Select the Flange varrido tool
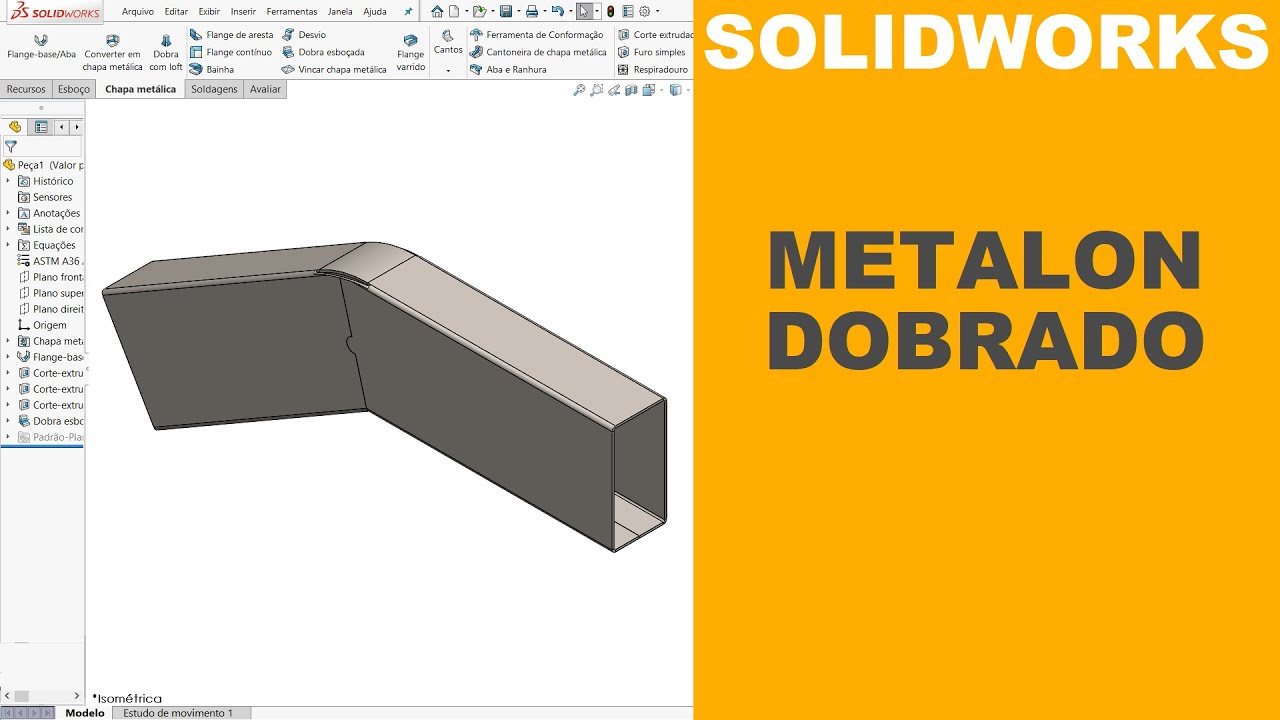Image resolution: width=1280 pixels, height=720 pixels. [411, 53]
